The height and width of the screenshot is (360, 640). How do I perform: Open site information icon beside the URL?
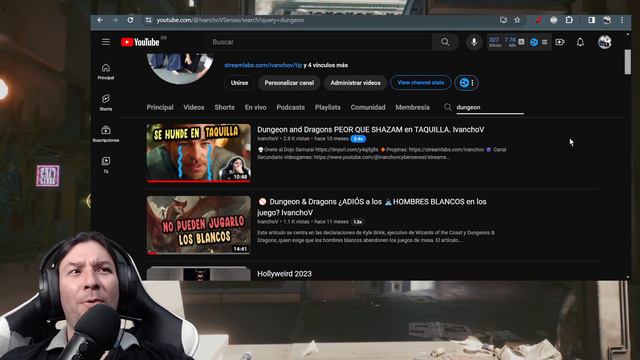pos(148,20)
